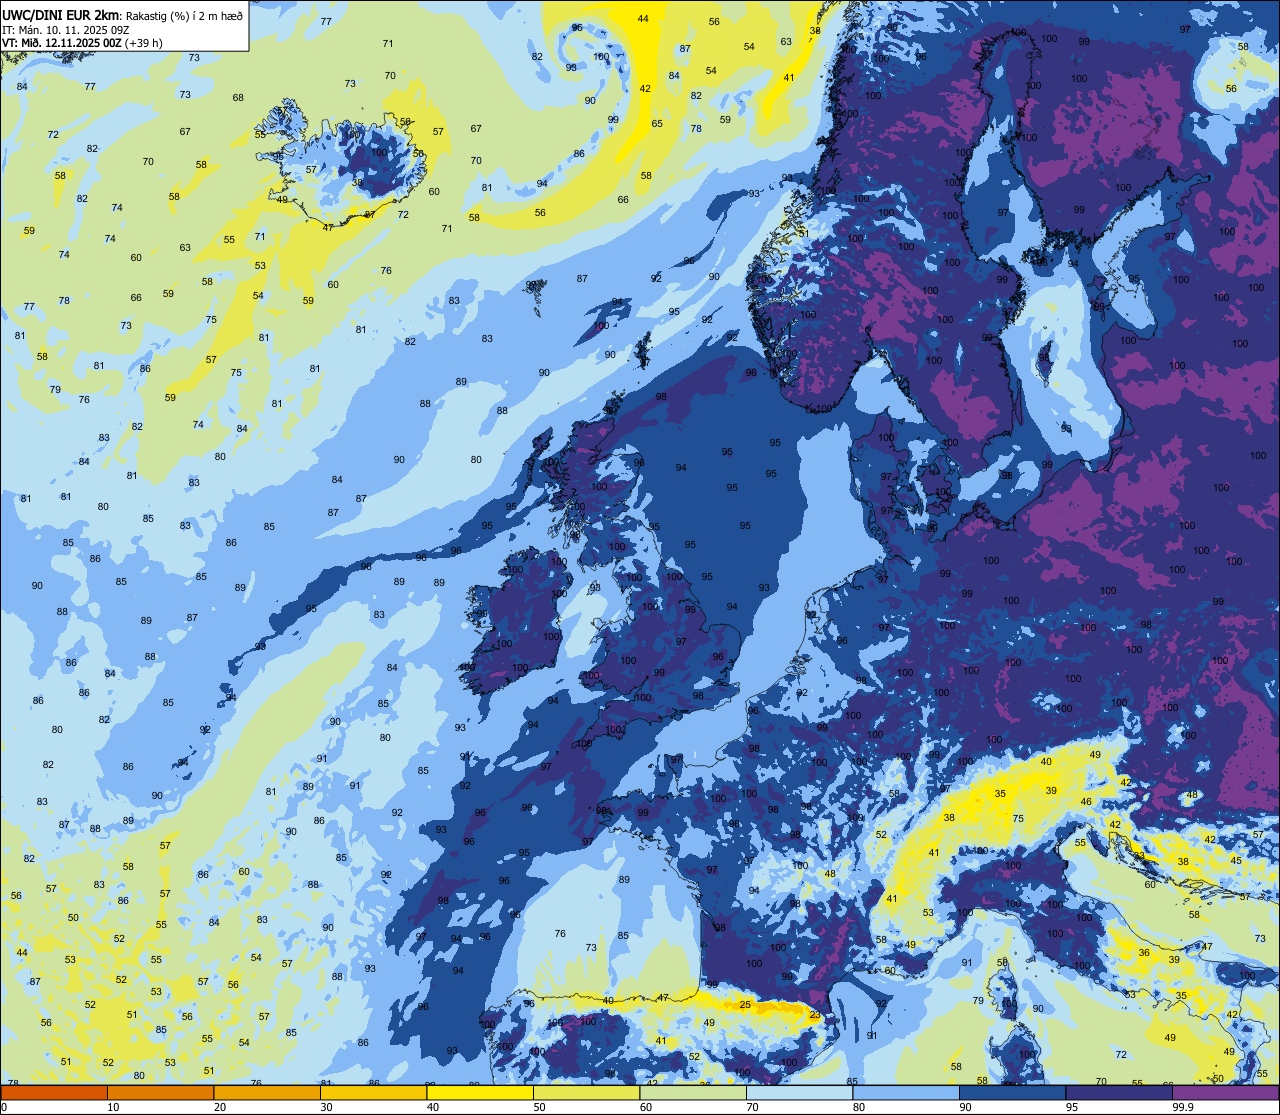This screenshot has width=1280, height=1115.
Task: Click the 10–20 orange legend swatch
Action: coord(160,1093)
